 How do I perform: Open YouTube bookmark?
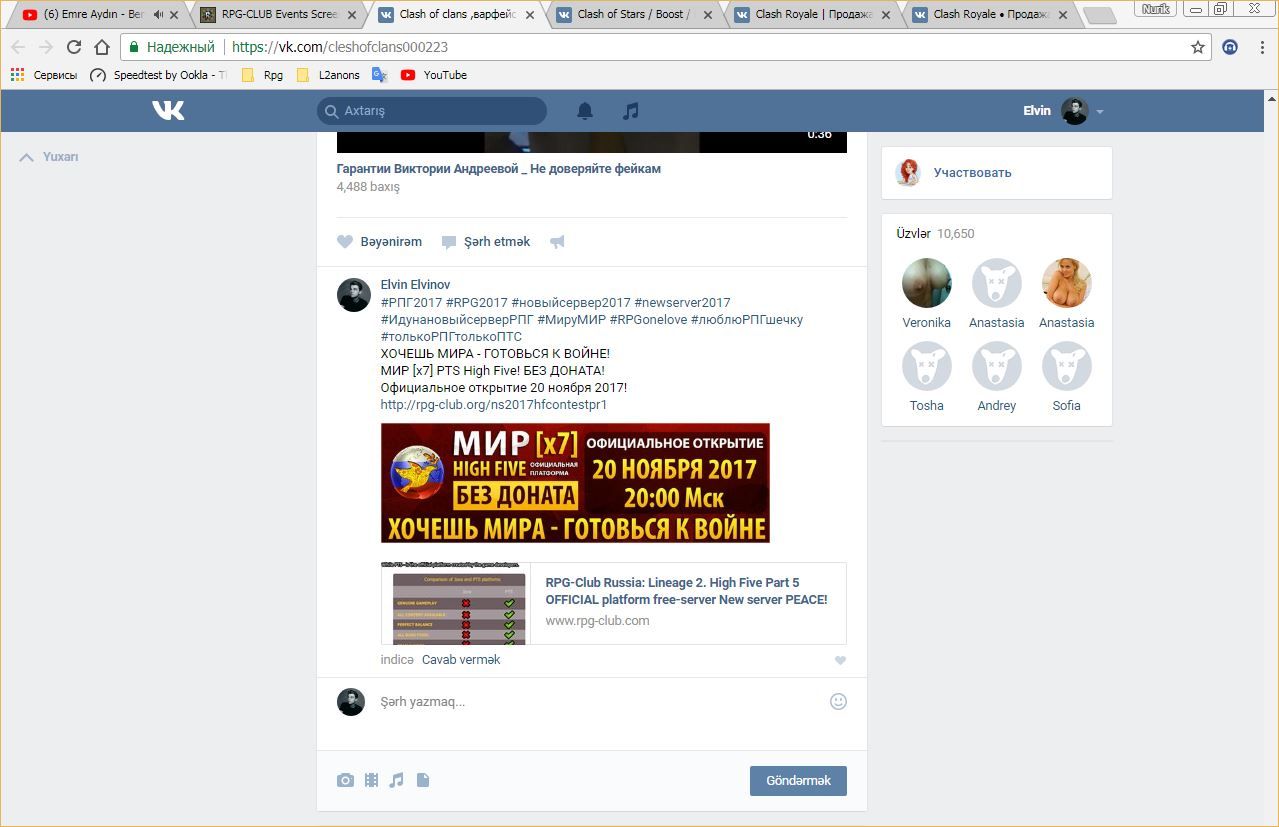[x=434, y=75]
